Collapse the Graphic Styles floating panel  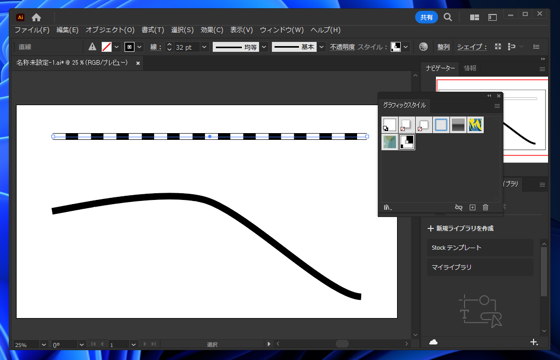(489, 96)
